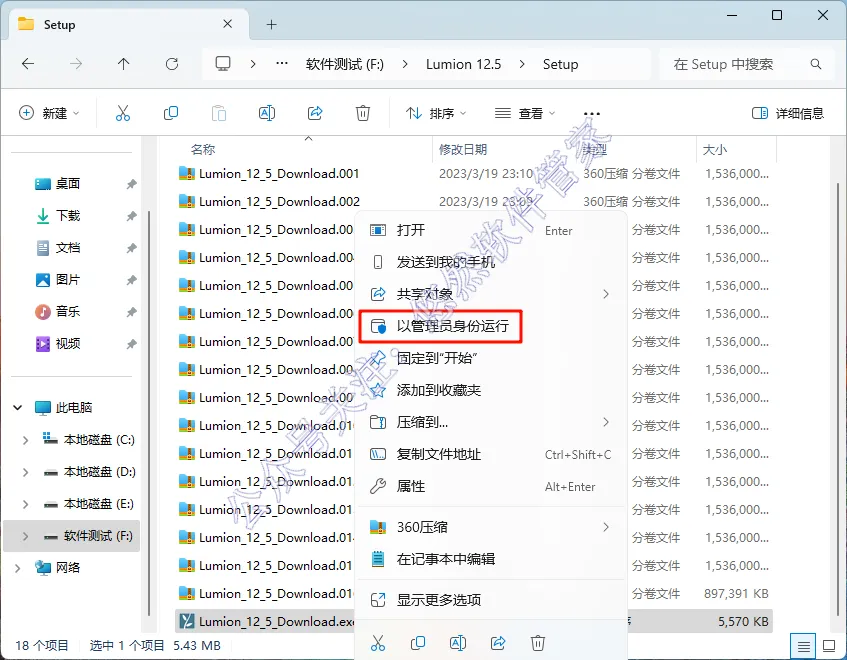The height and width of the screenshot is (660, 847).
Task: Close the Setup tab
Action: 227,24
